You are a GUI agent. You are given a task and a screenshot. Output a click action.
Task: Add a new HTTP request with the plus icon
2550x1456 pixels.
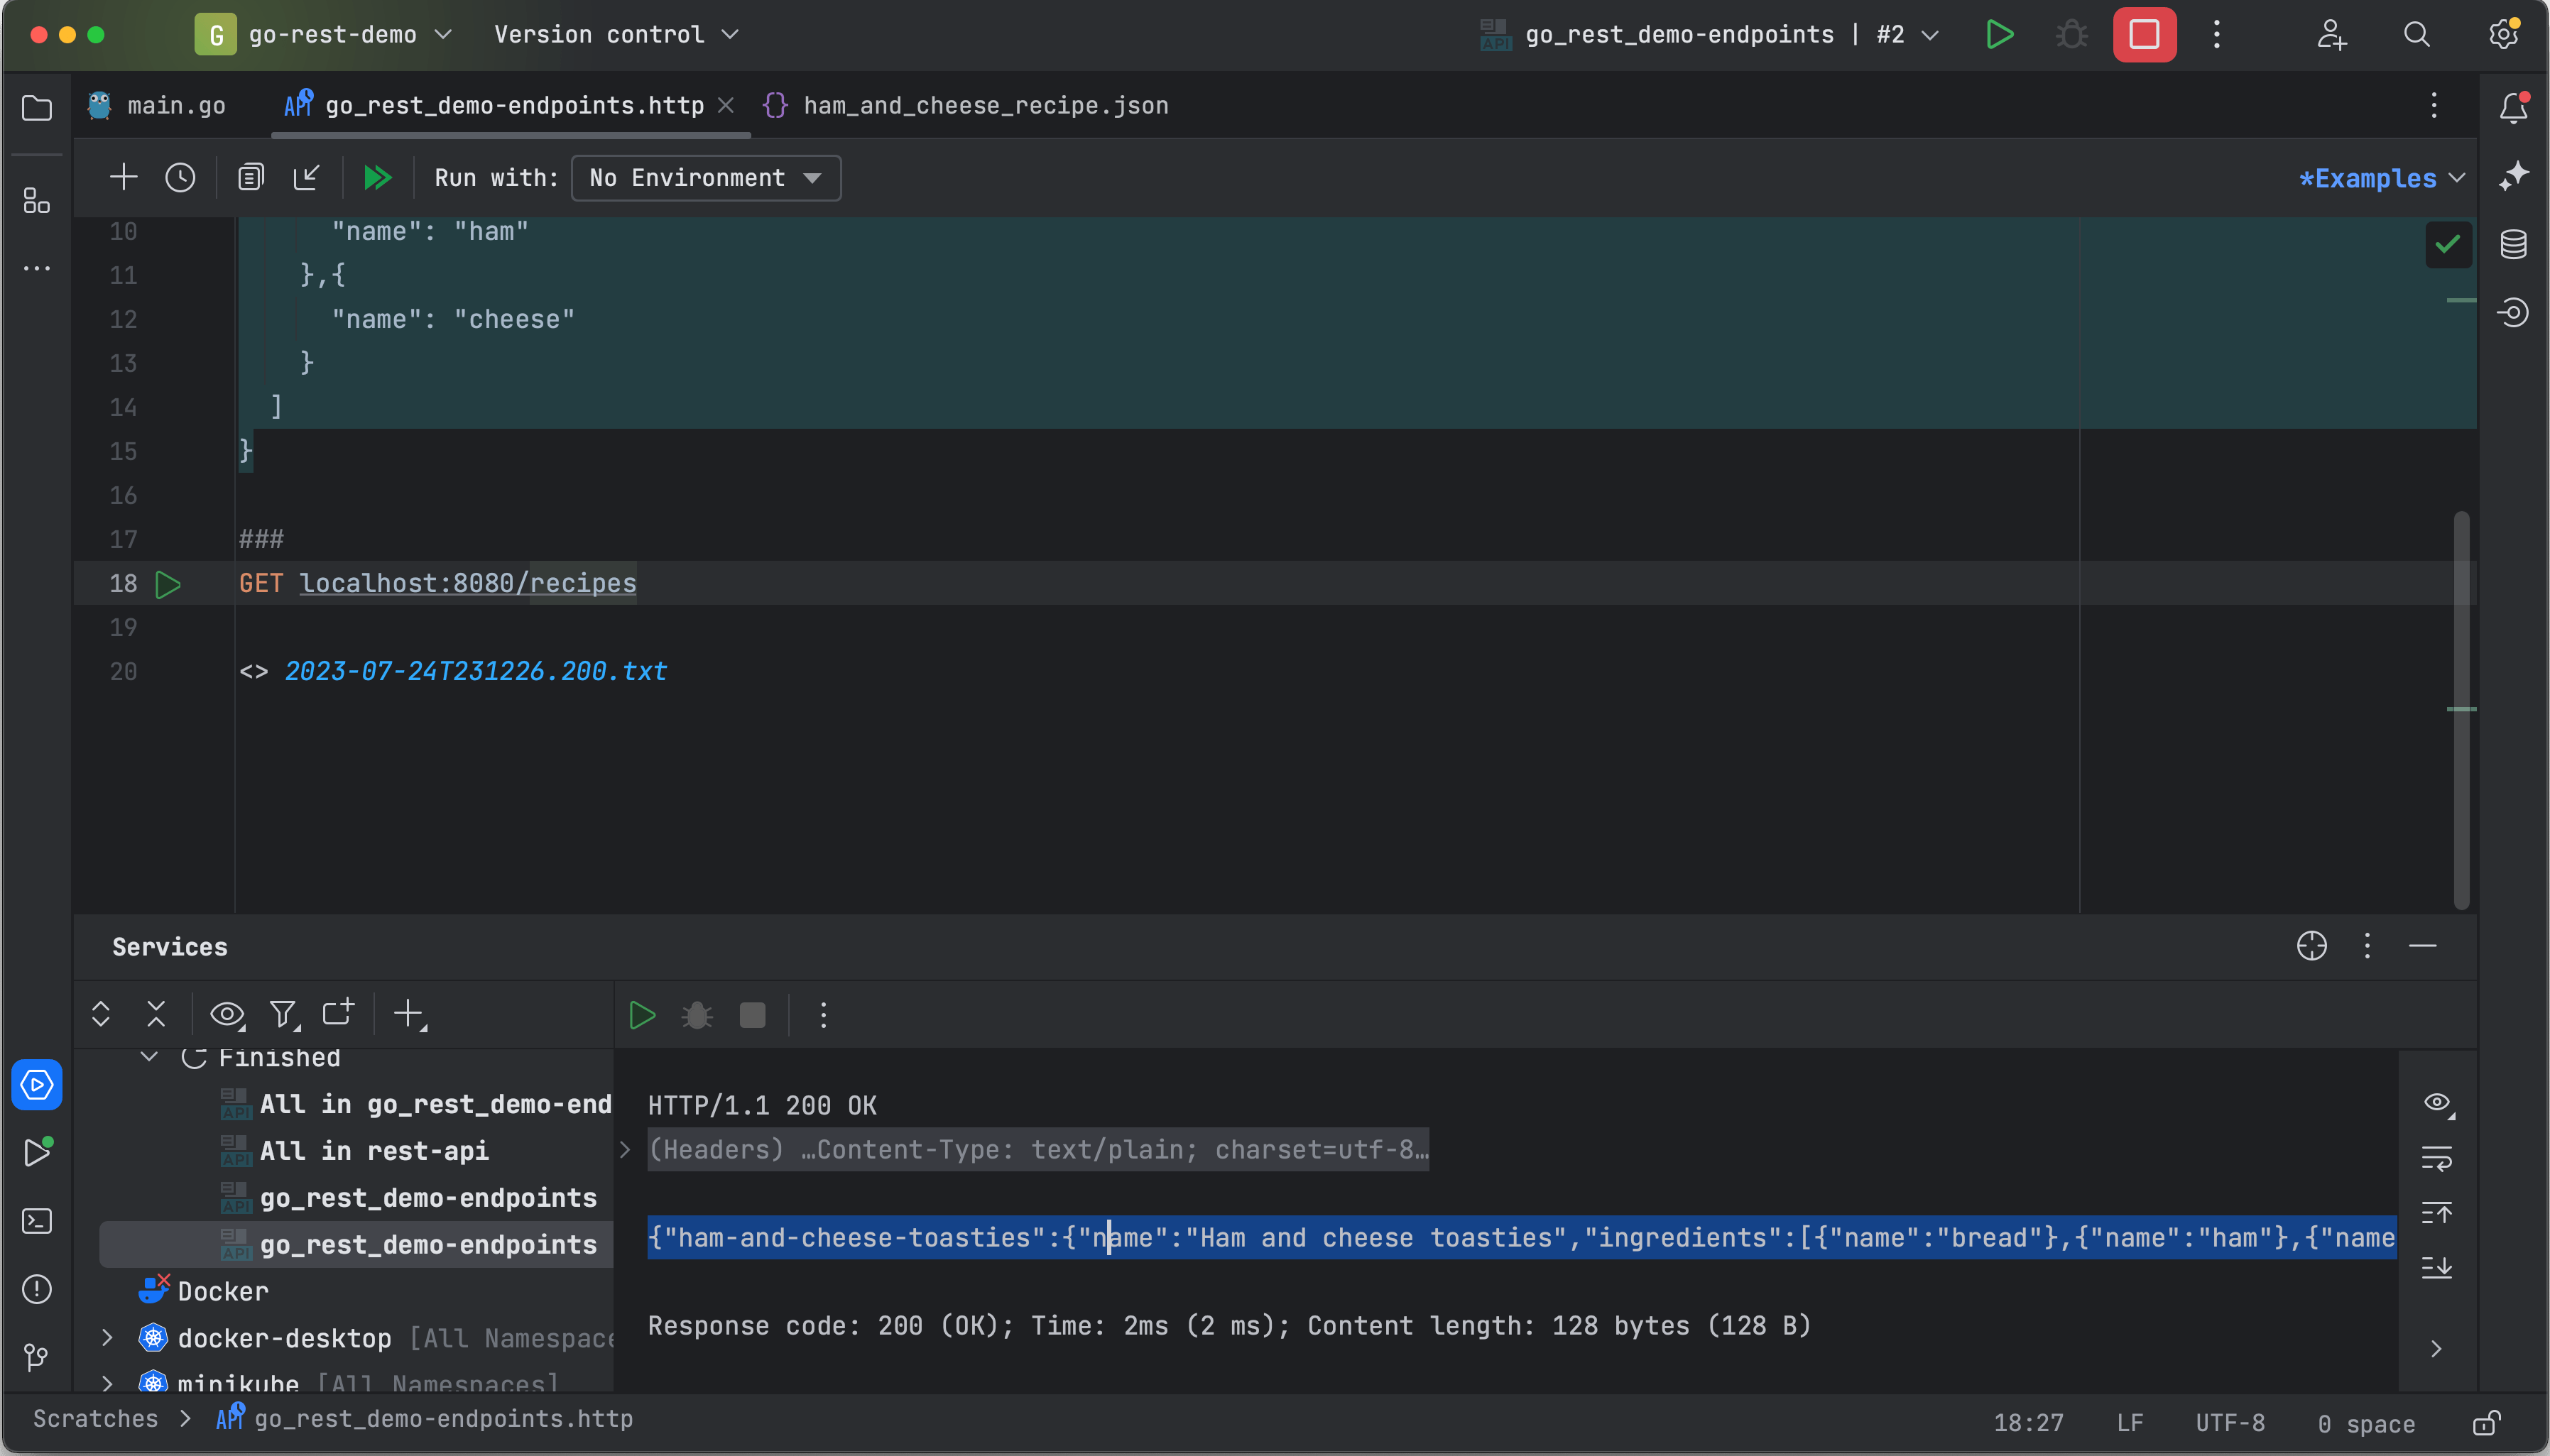pos(122,177)
